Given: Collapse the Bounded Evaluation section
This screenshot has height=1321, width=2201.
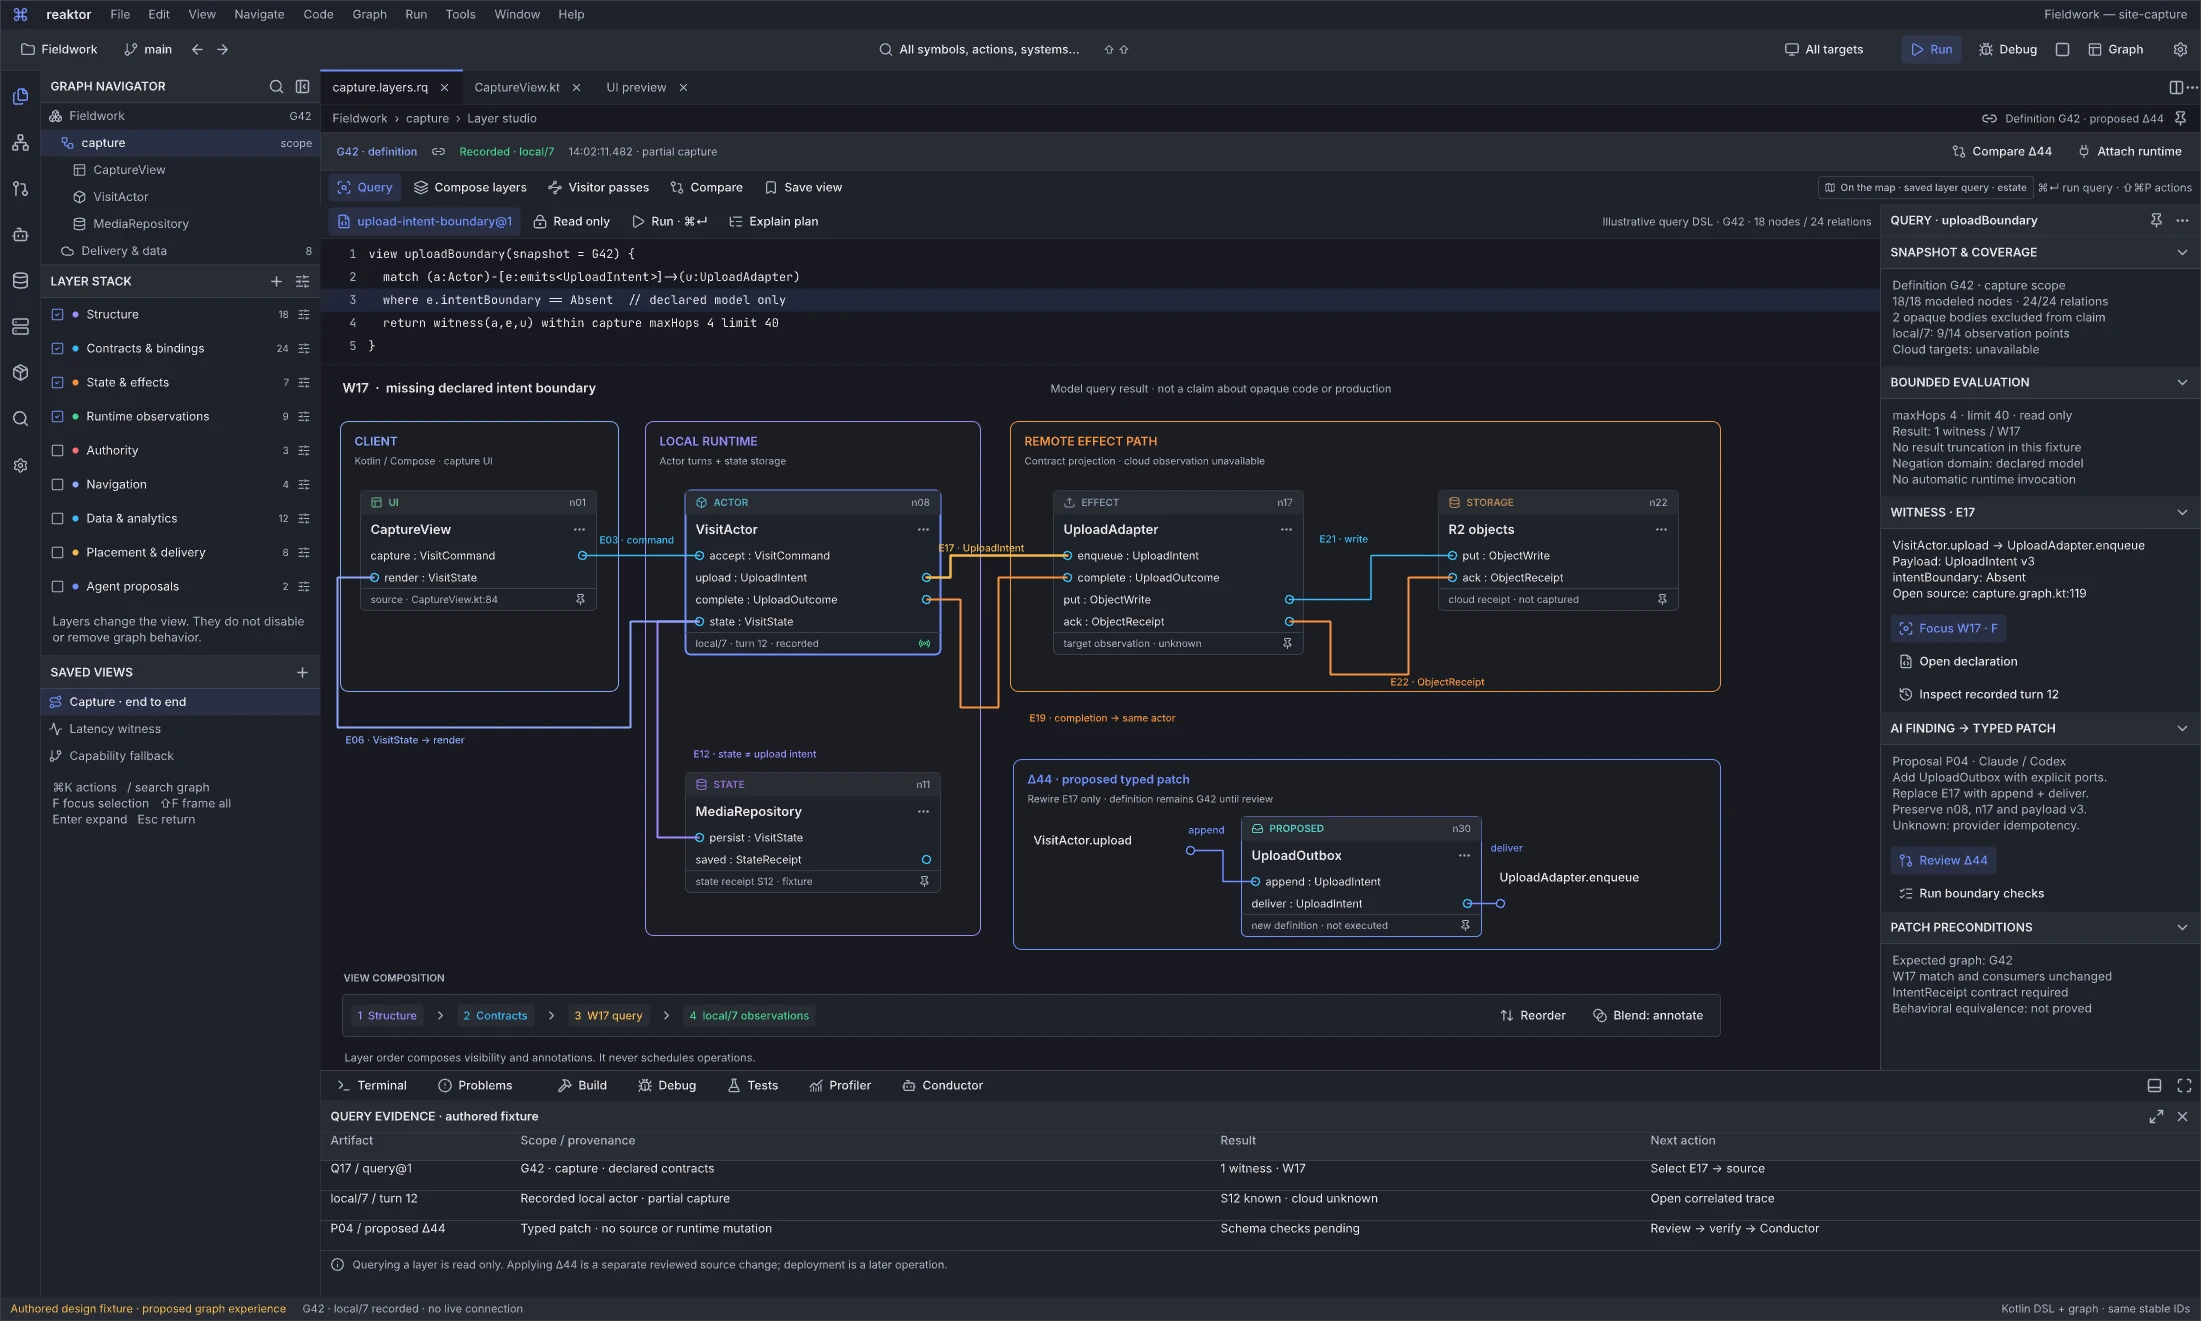Looking at the screenshot, I should (x=2182, y=382).
